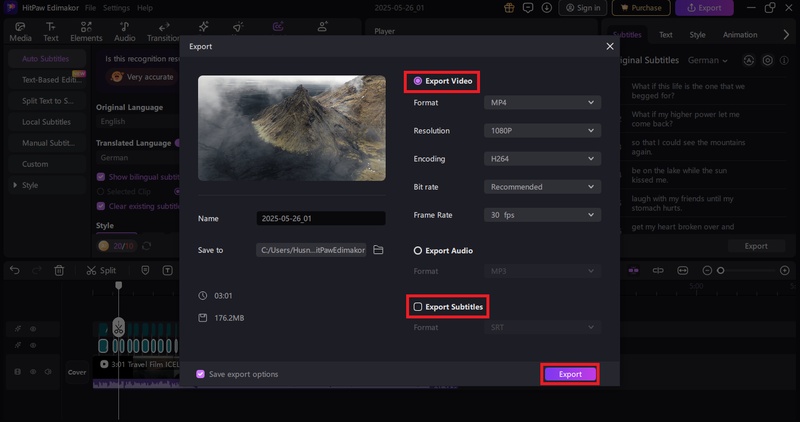Click the fit timeline to width icon
This screenshot has width=800, height=422.
(x=682, y=270)
